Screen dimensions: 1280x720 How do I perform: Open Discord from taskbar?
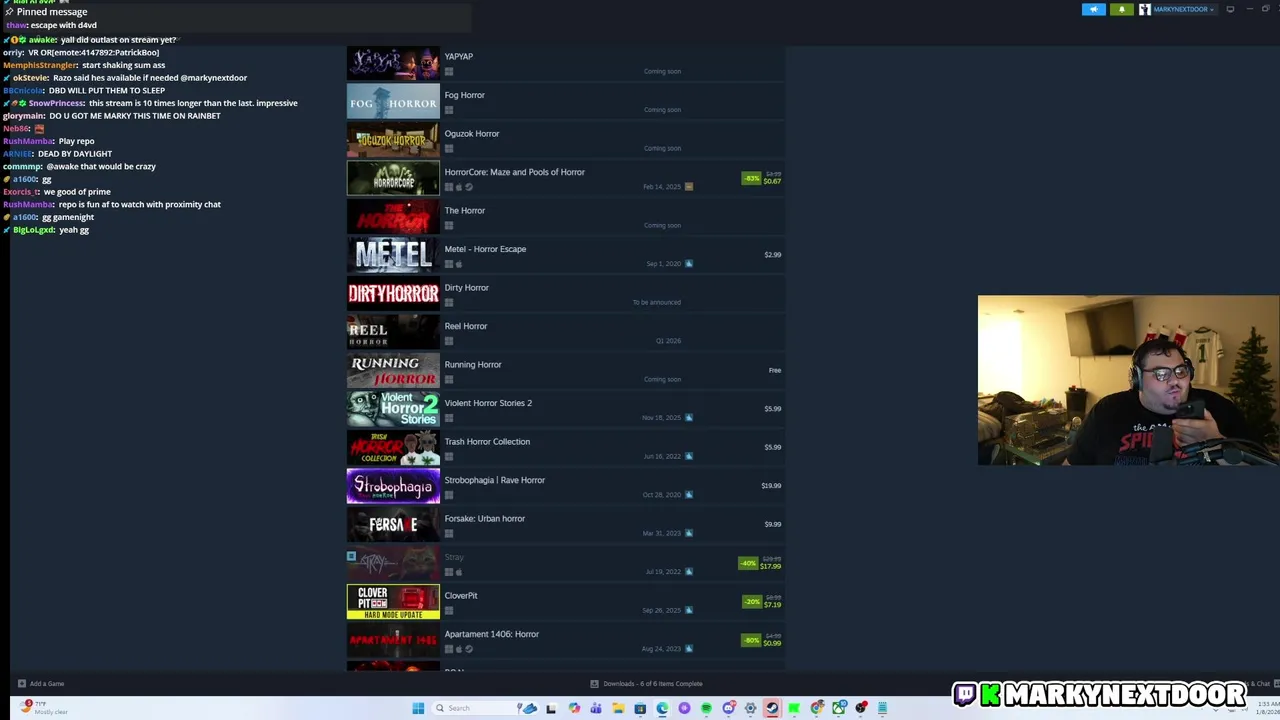point(729,708)
